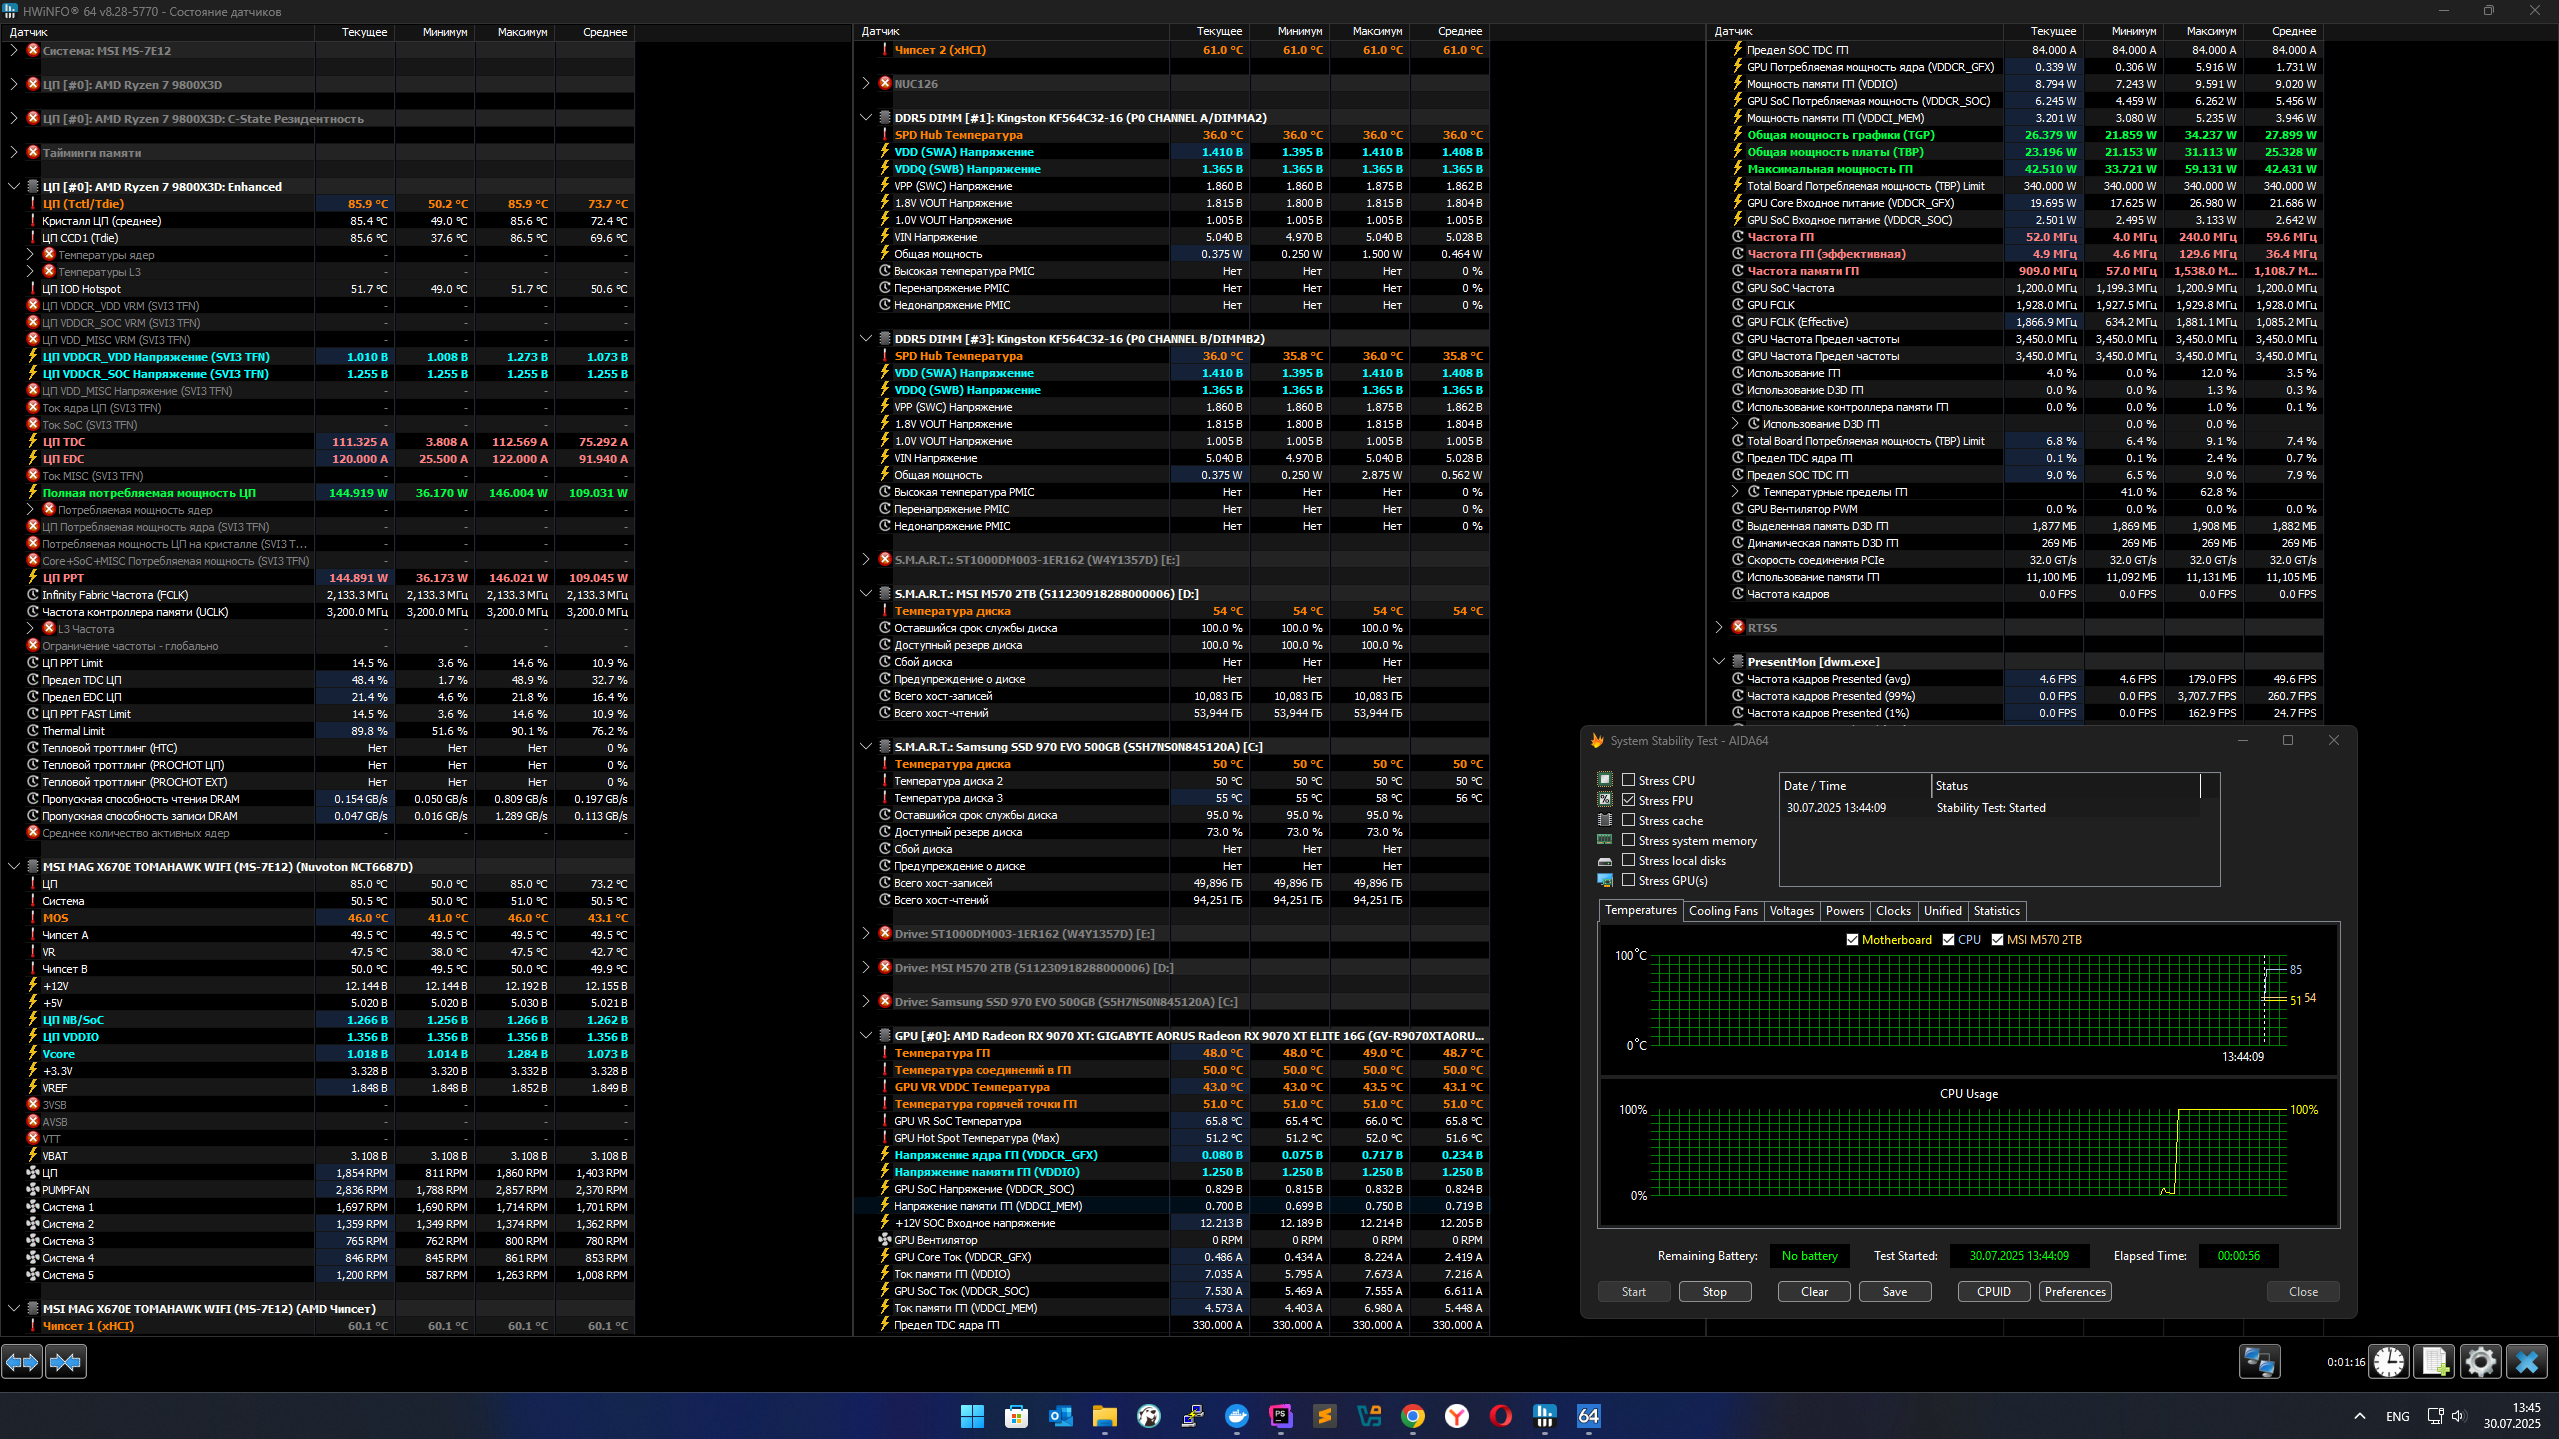This screenshot has width=2559, height=1439.
Task: Open Google Chrome from the taskbar
Action: pyautogui.click(x=1413, y=1416)
